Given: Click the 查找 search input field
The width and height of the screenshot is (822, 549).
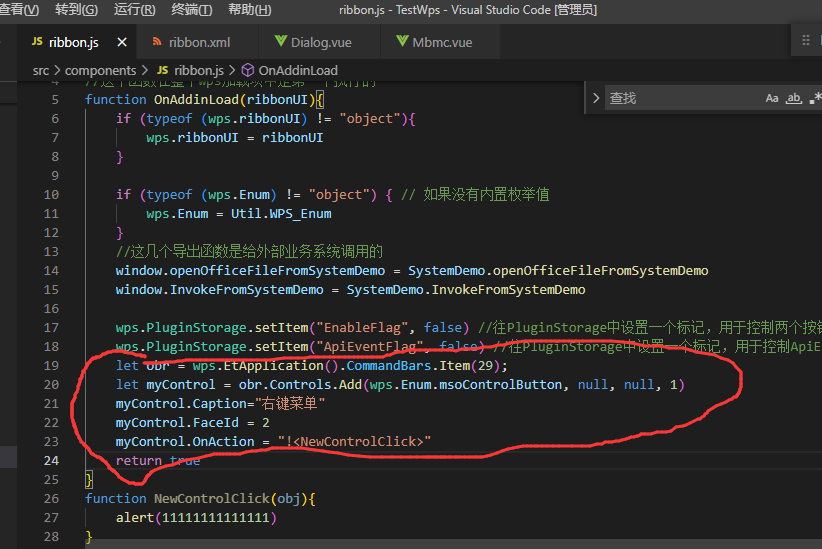Looking at the screenshot, I should pos(680,98).
